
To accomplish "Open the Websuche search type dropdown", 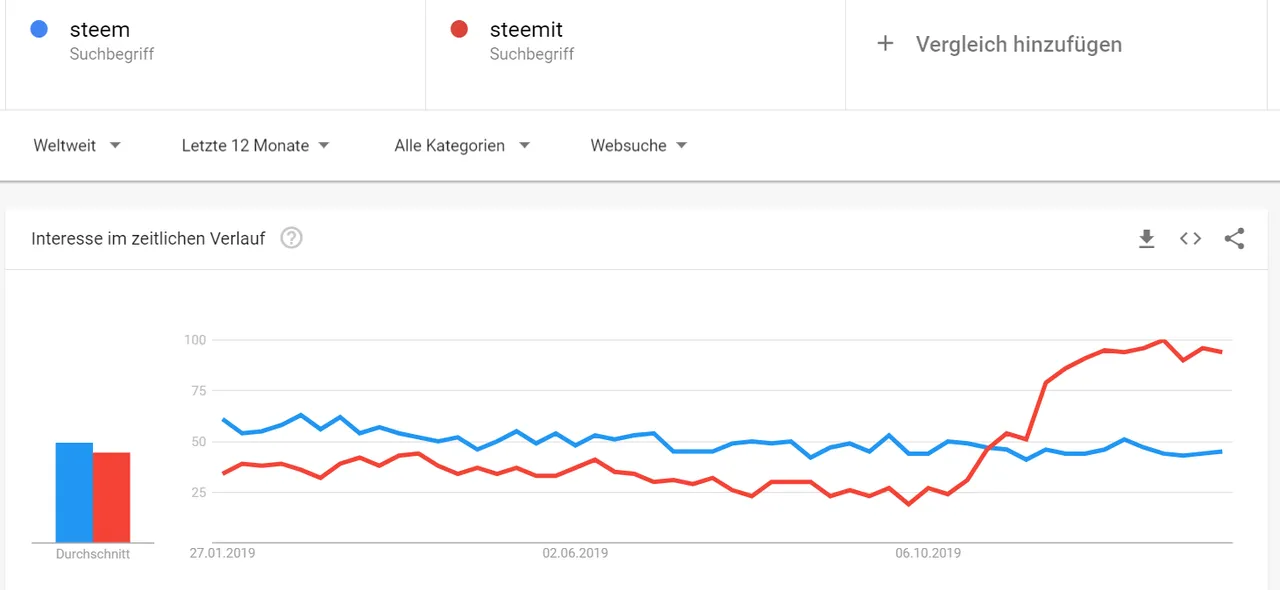I will click(639, 146).
